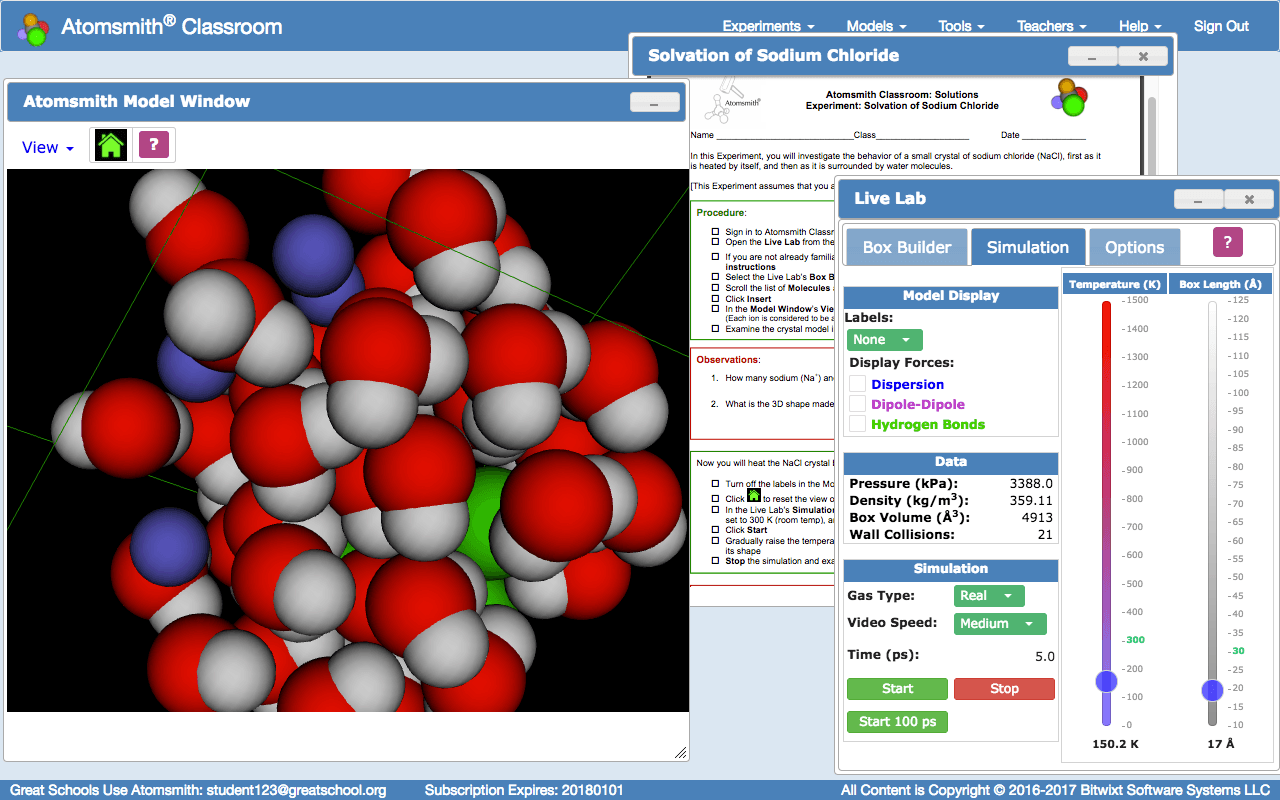Click the Atomsmith Classroom logo in the header
Viewport: 1280px width, 800px height.
pyautogui.click(x=33, y=30)
